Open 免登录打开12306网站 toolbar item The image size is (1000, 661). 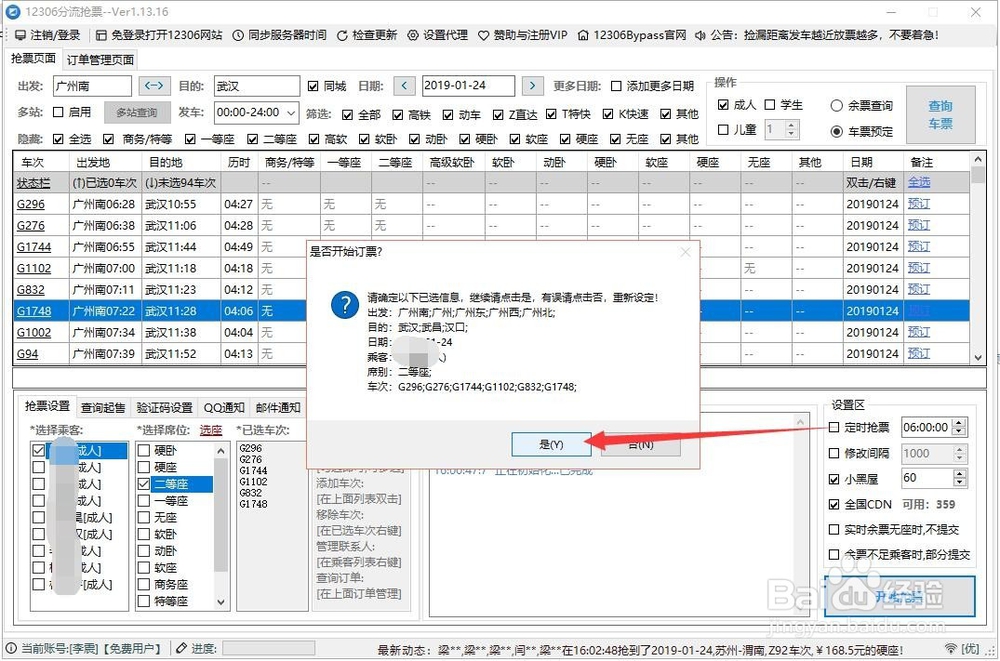pyautogui.click(x=159, y=35)
